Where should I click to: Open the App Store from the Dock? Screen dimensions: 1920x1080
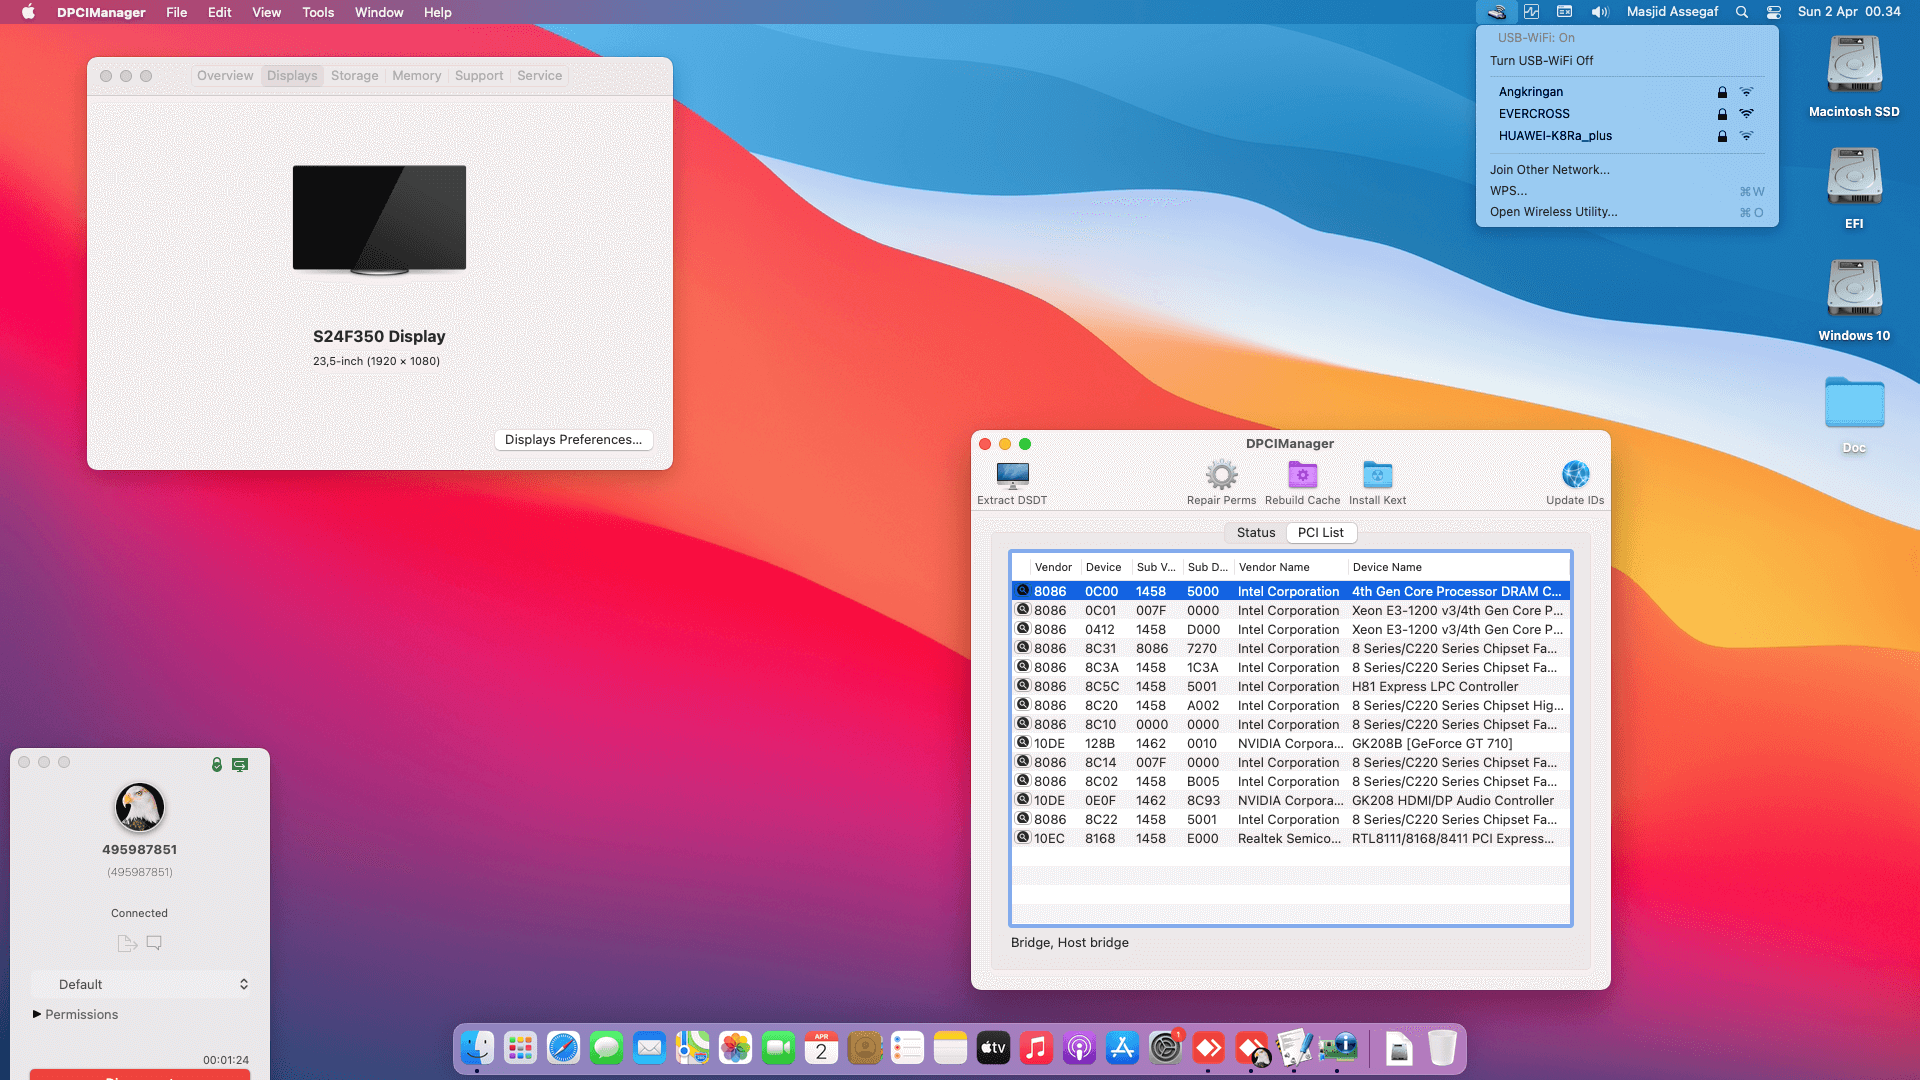tap(1122, 1048)
